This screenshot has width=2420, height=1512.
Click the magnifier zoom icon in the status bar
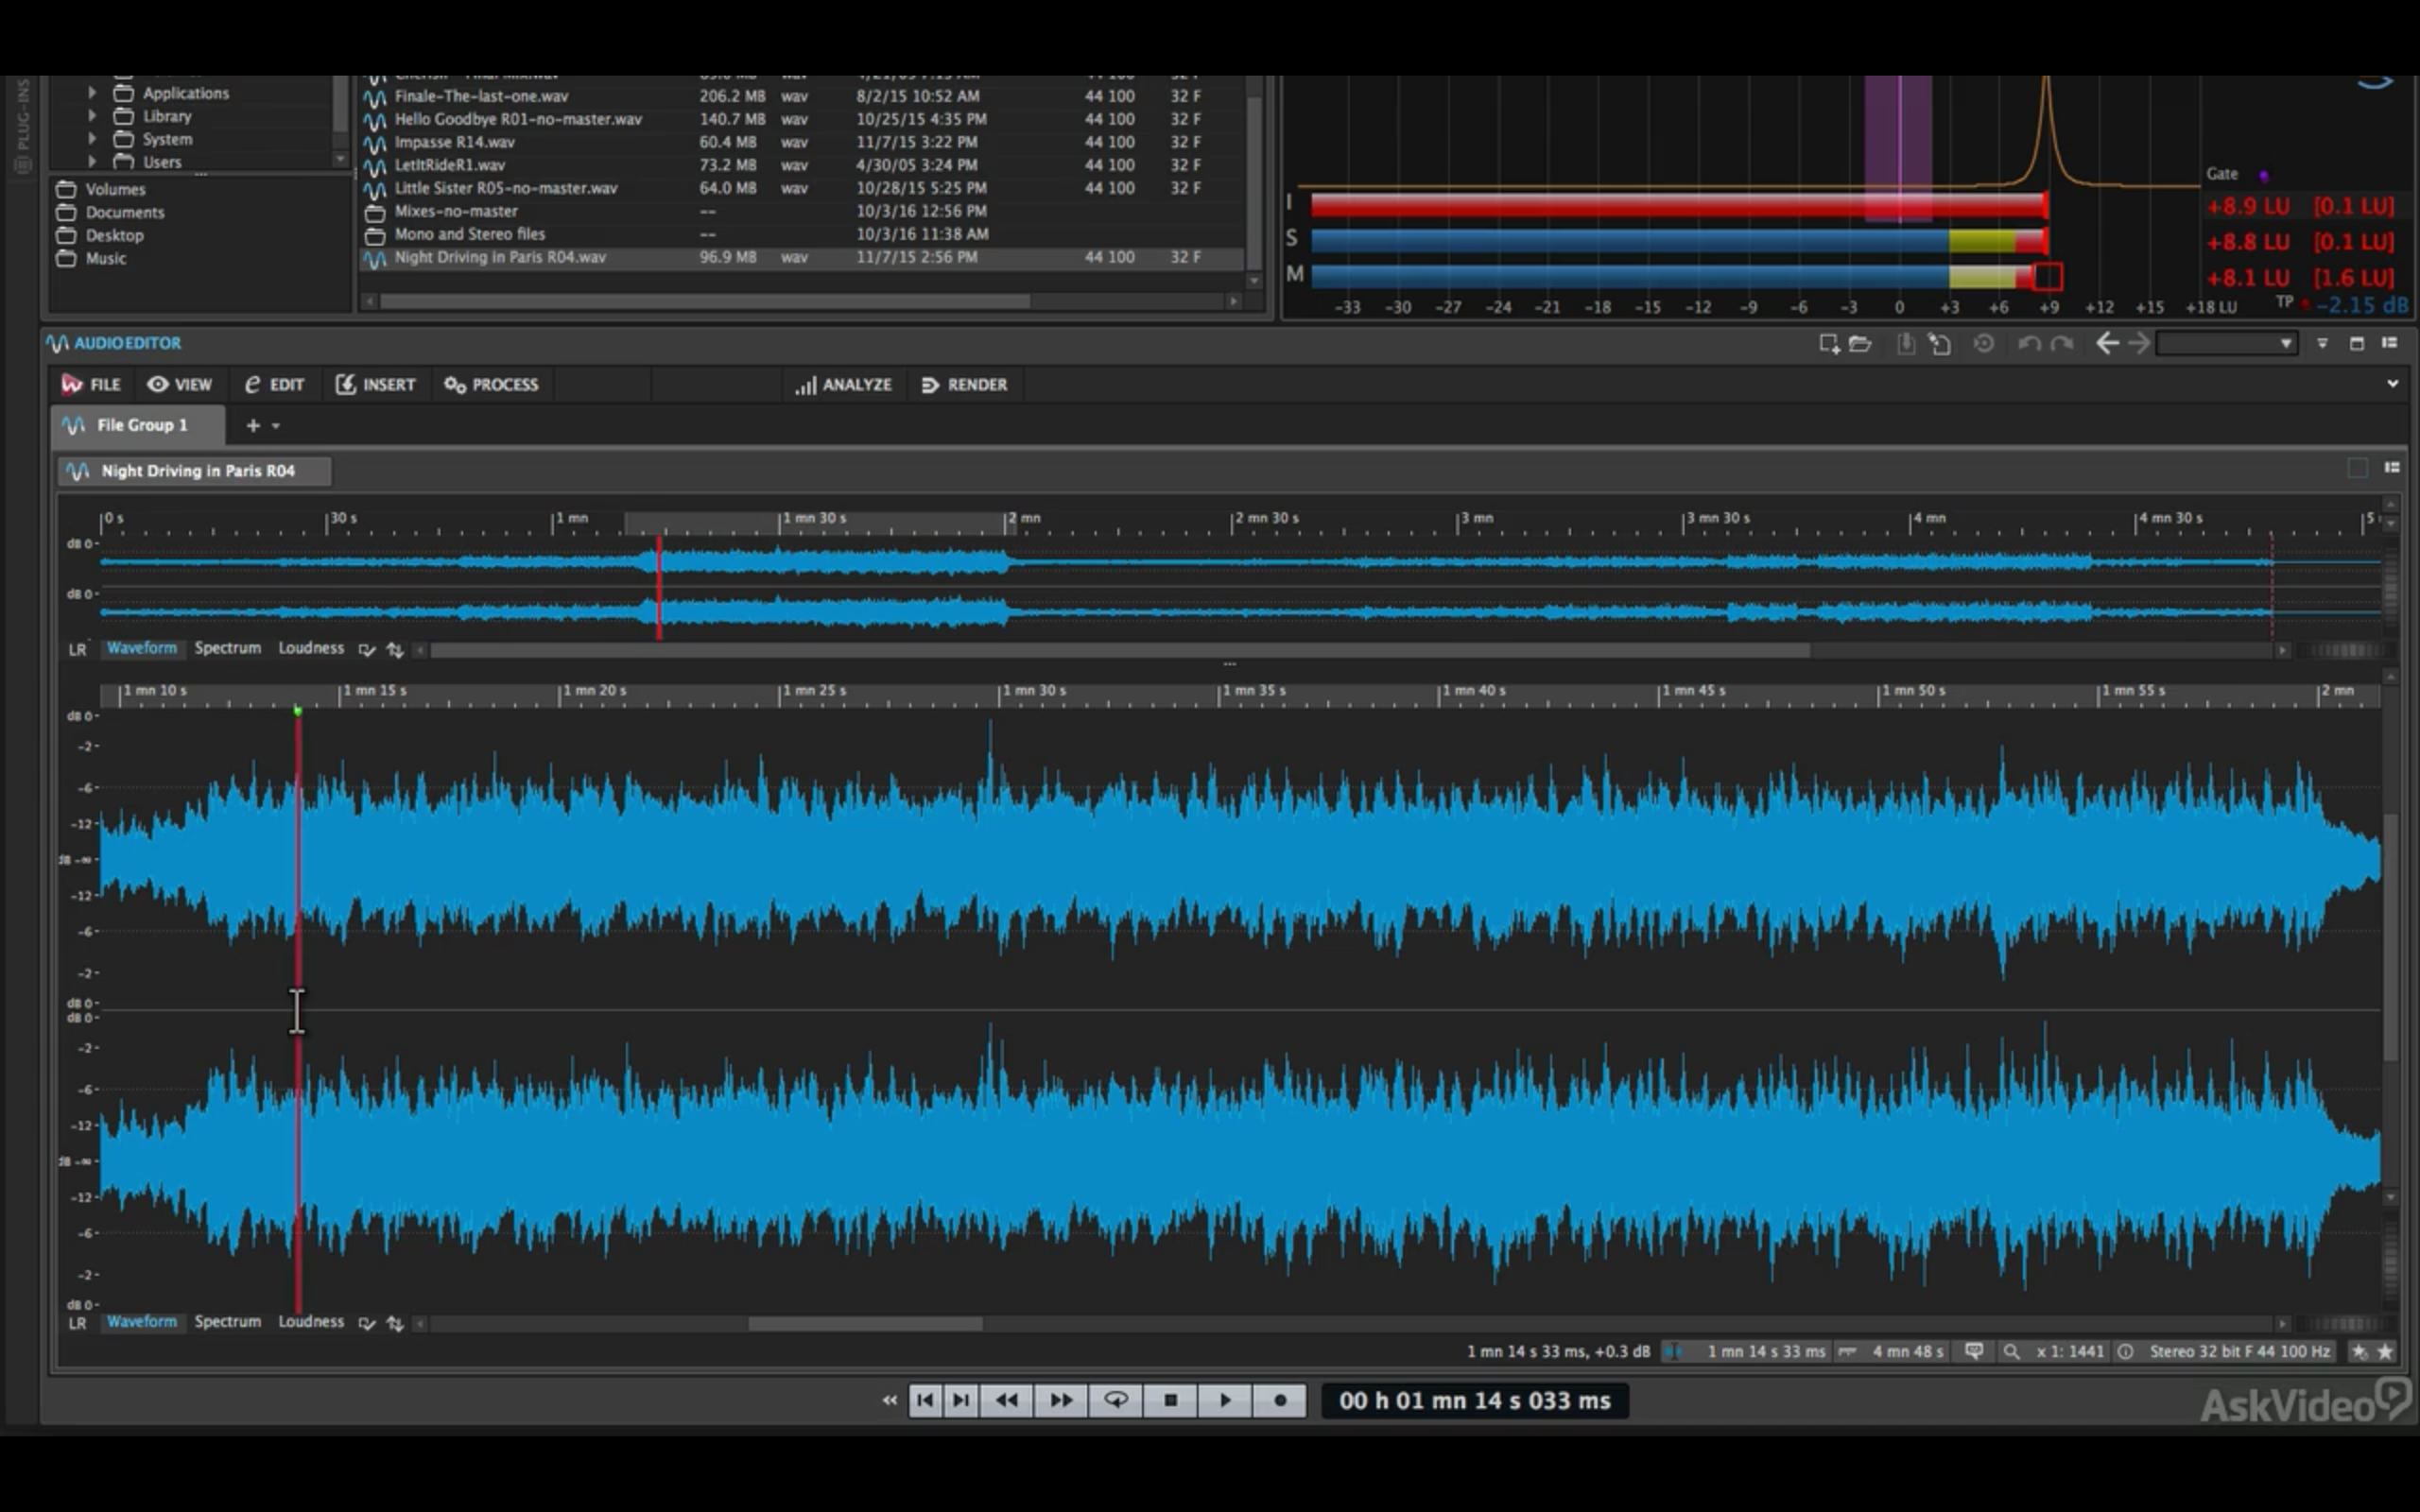click(x=2011, y=1352)
